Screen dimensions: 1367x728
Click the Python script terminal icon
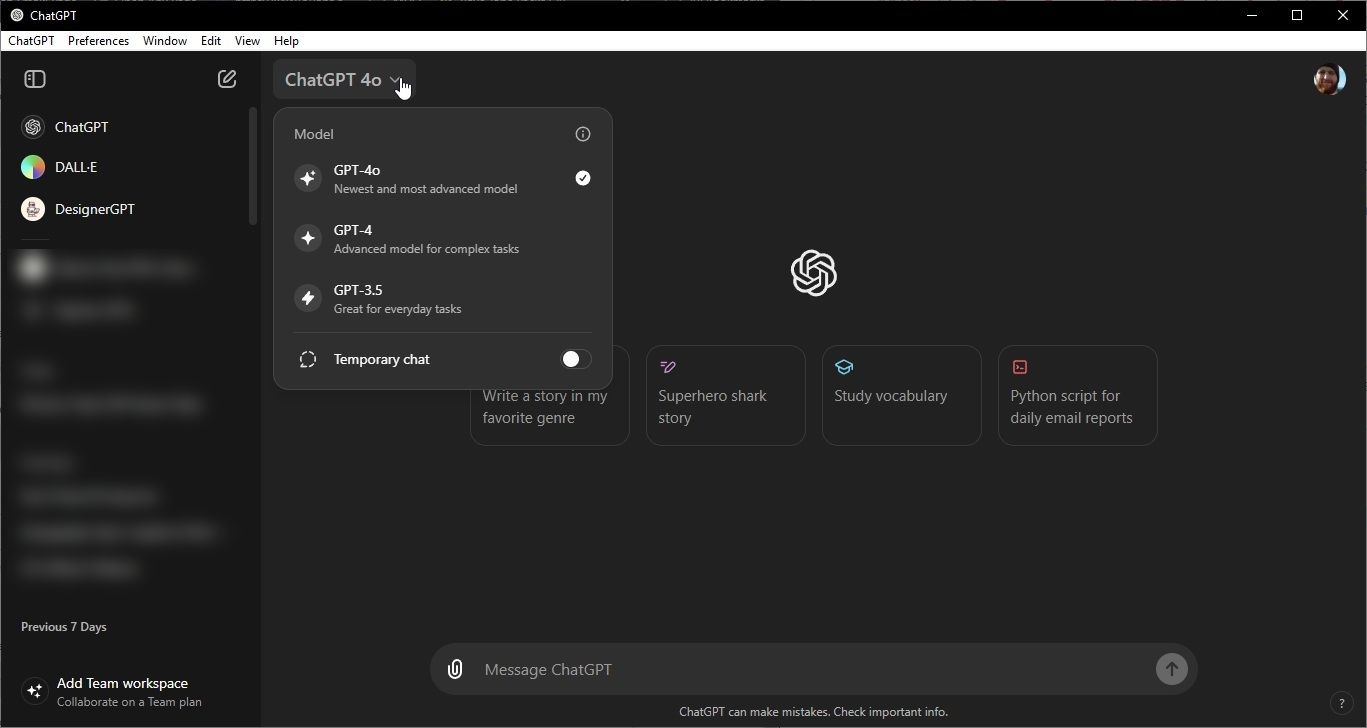[1020, 367]
